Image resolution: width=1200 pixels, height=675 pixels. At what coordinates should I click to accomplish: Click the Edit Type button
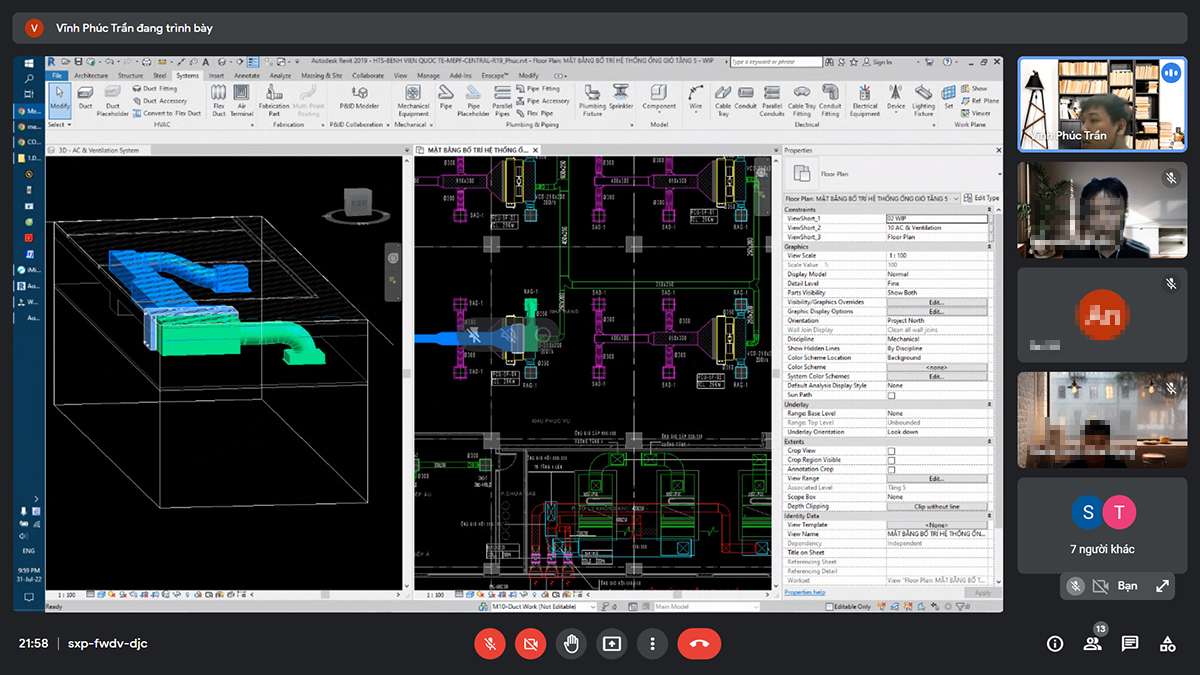tap(982, 198)
